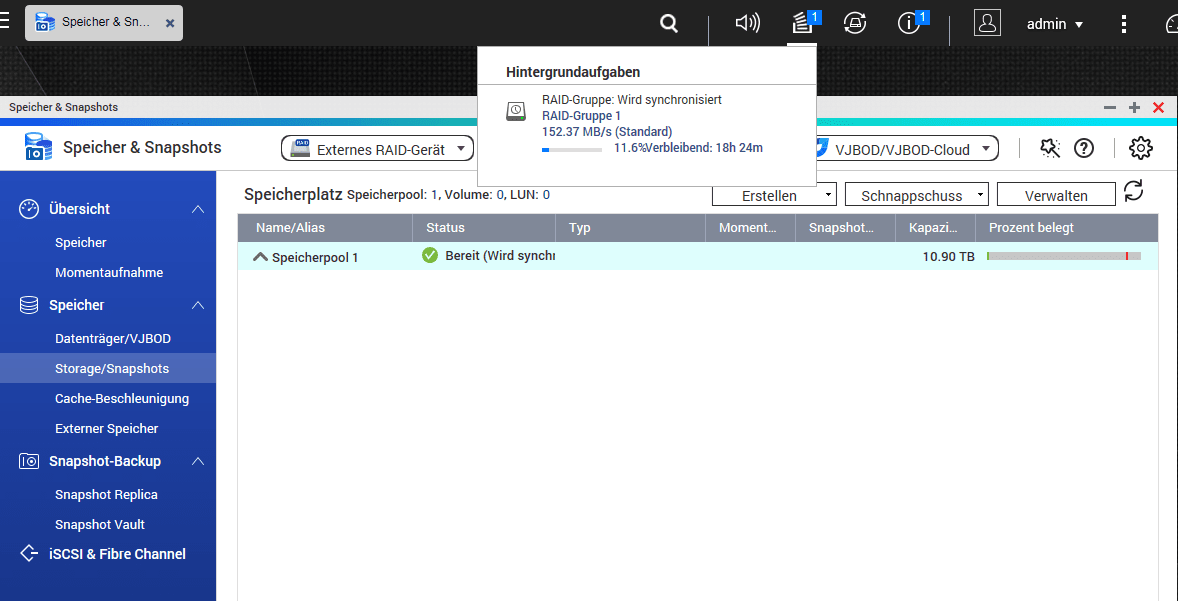Sort by Typ column header

click(x=631, y=228)
